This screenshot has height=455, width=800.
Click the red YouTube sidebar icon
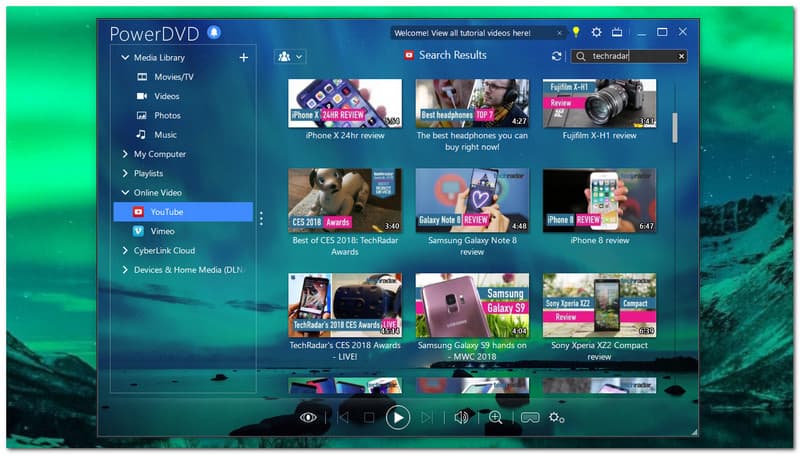click(138, 212)
